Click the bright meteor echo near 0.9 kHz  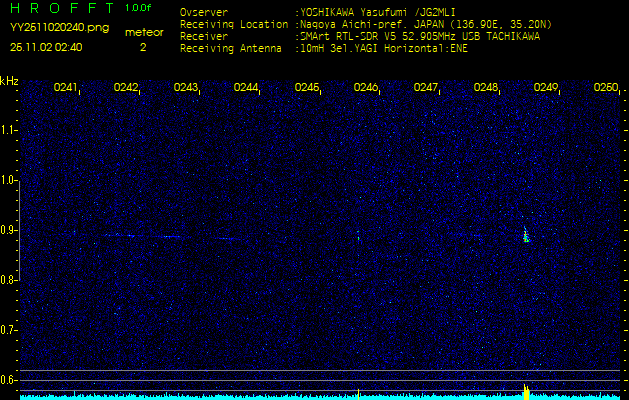[x=525, y=236]
